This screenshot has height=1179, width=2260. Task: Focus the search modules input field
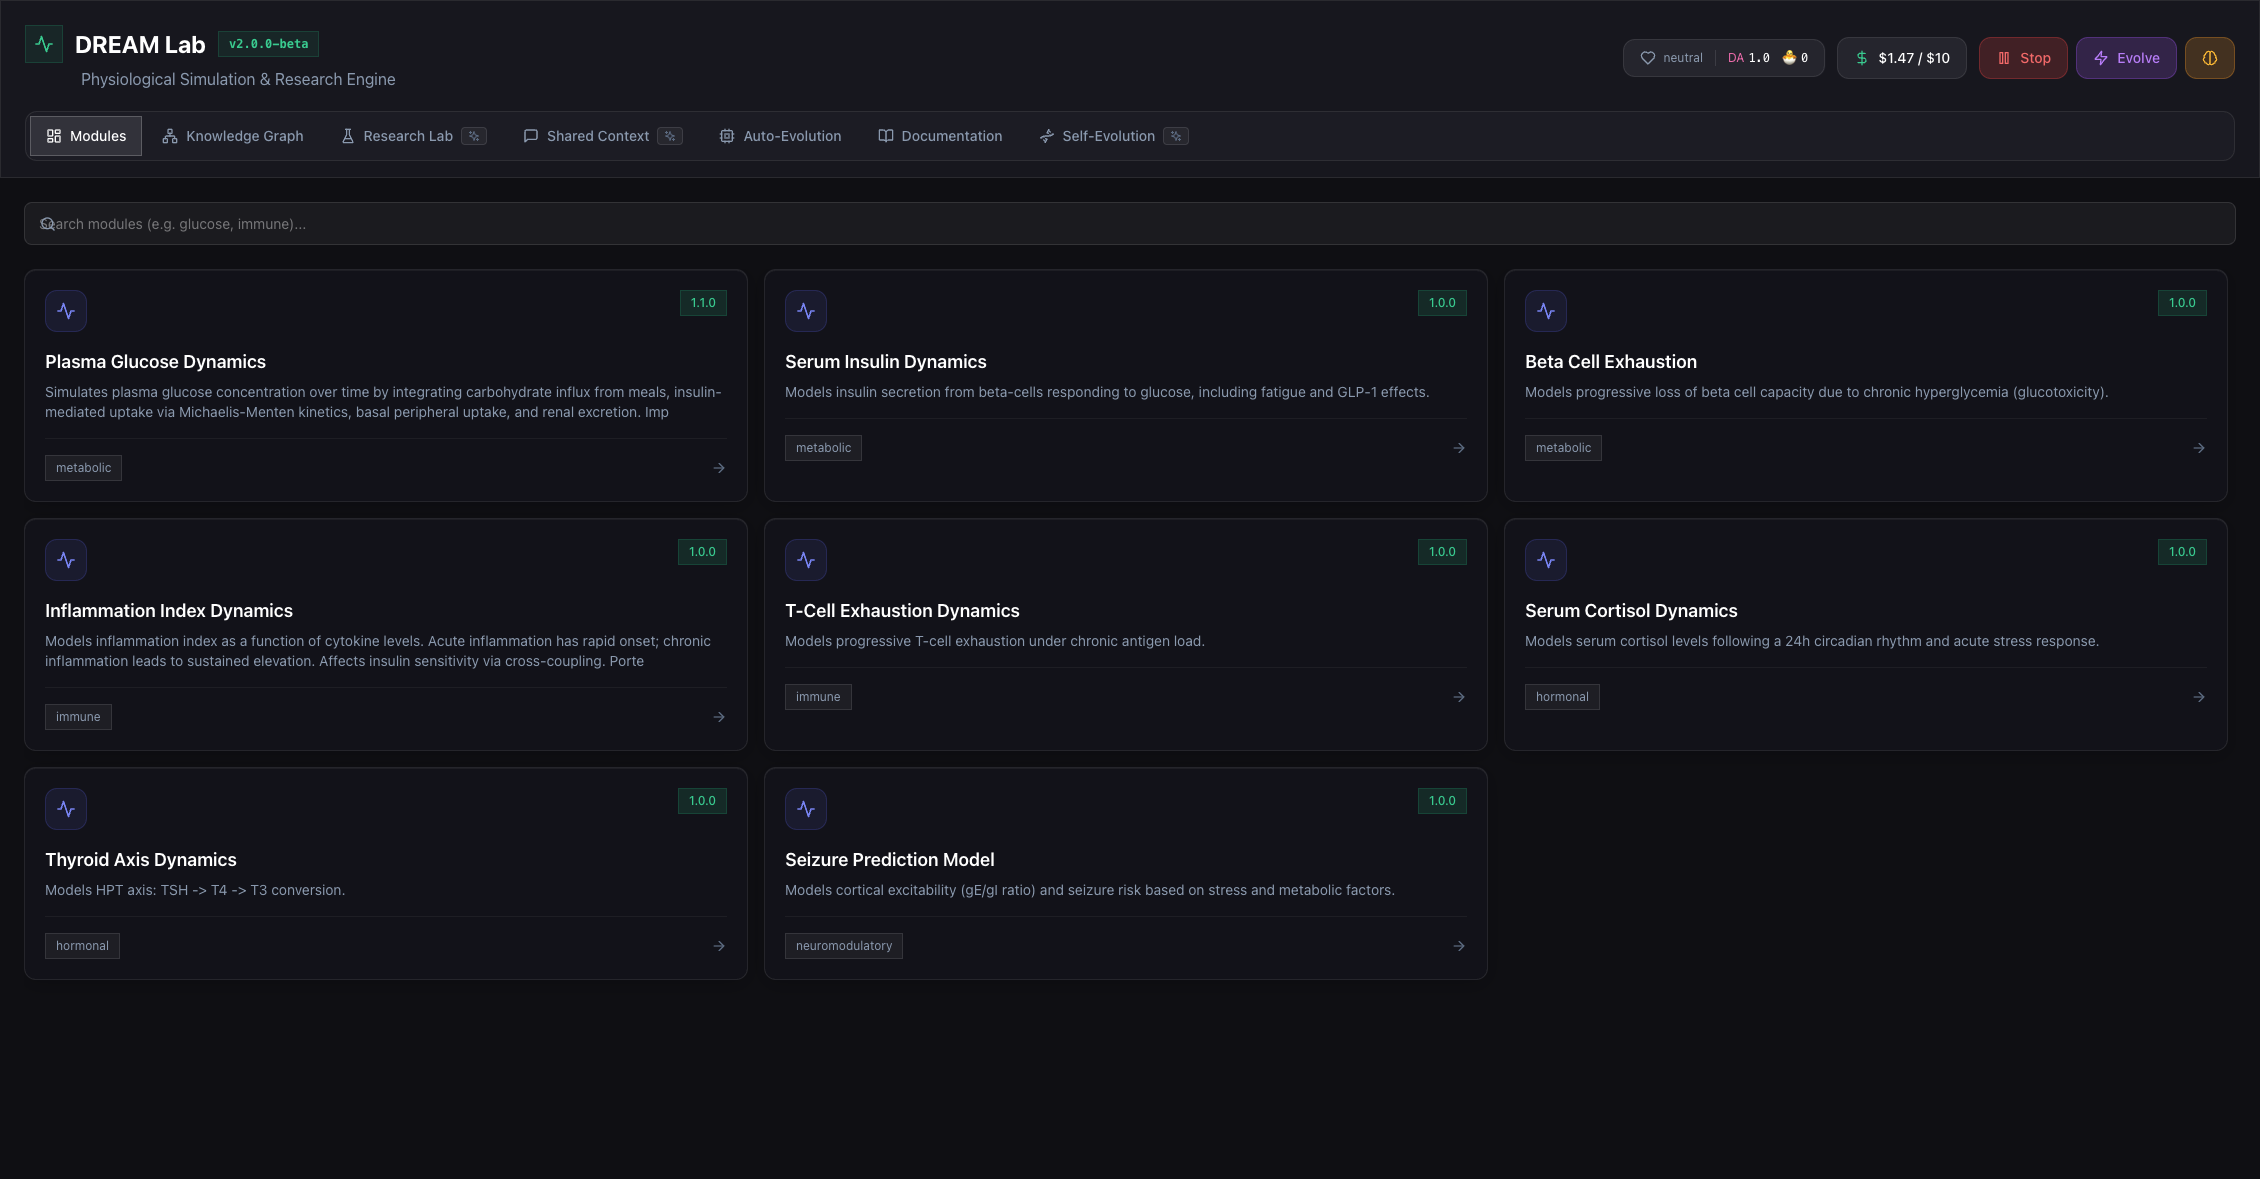[1130, 224]
